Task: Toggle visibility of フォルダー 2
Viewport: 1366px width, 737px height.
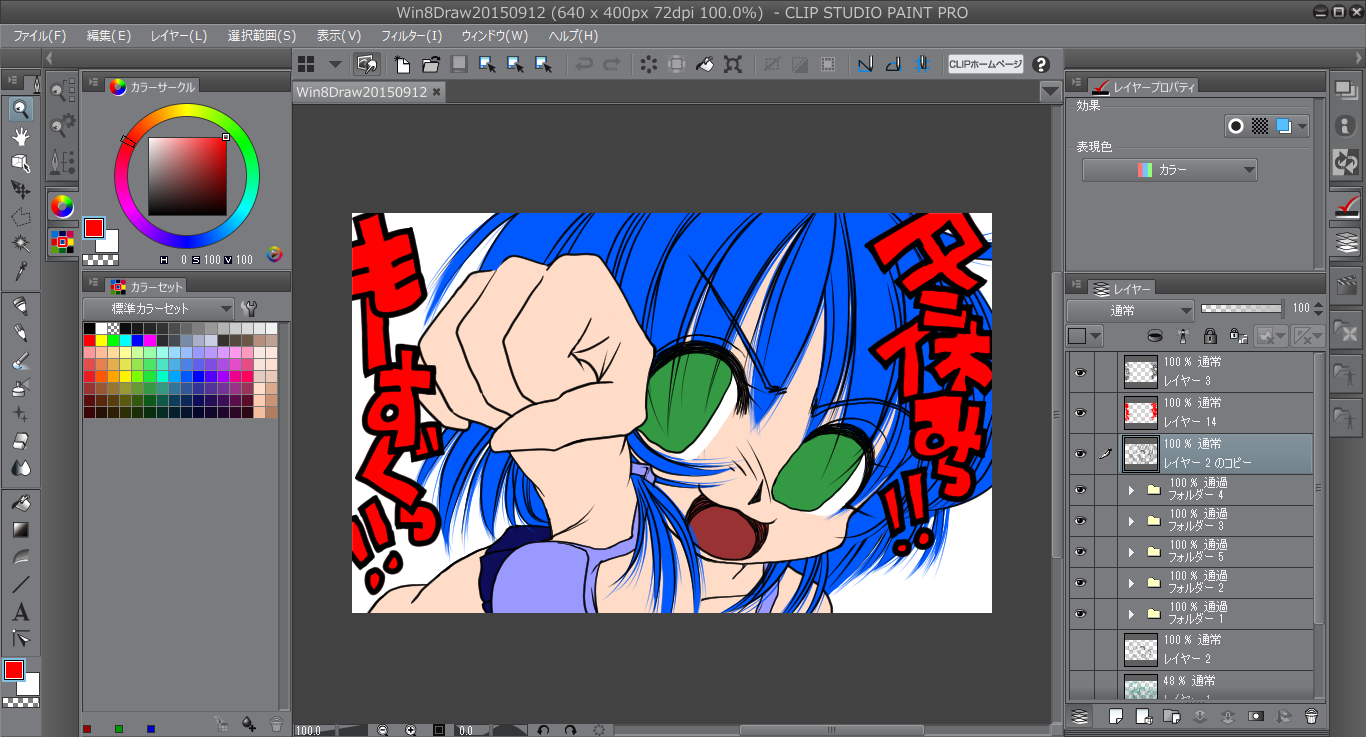Action: (x=1080, y=583)
